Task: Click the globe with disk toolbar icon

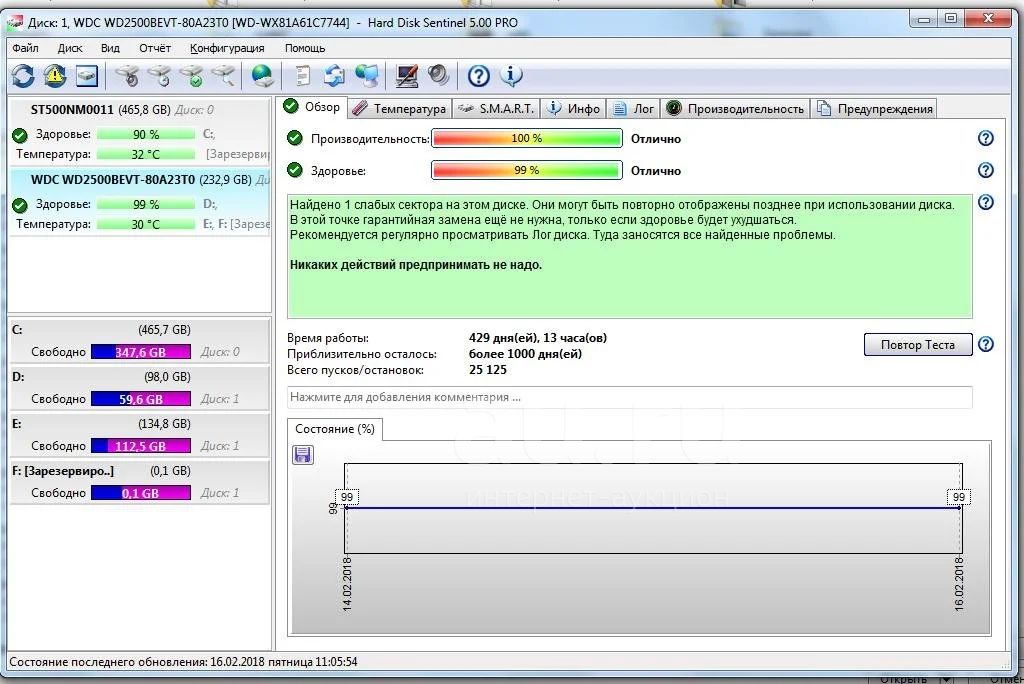Action: point(263,76)
